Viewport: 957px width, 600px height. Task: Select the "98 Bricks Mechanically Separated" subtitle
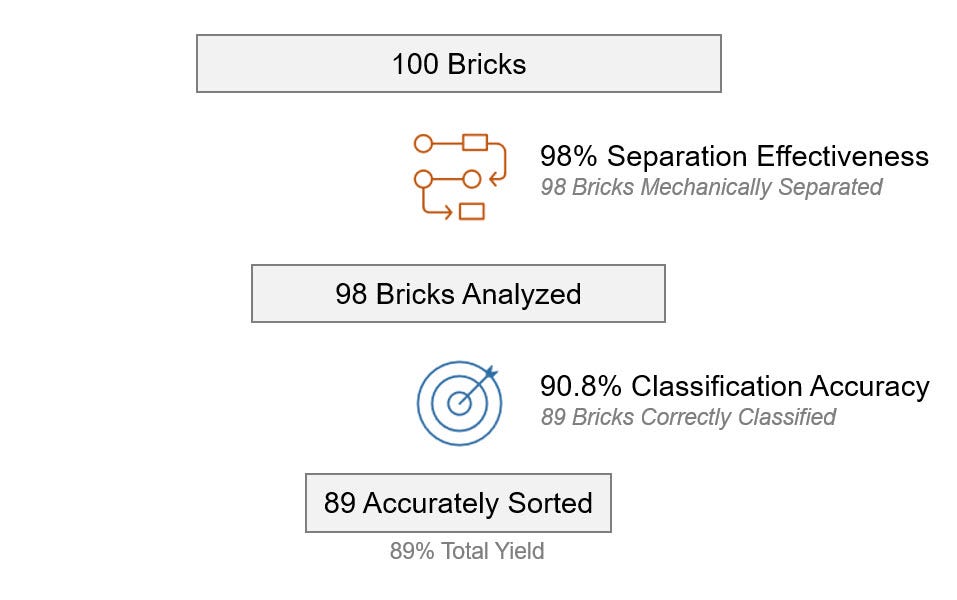pyautogui.click(x=711, y=187)
